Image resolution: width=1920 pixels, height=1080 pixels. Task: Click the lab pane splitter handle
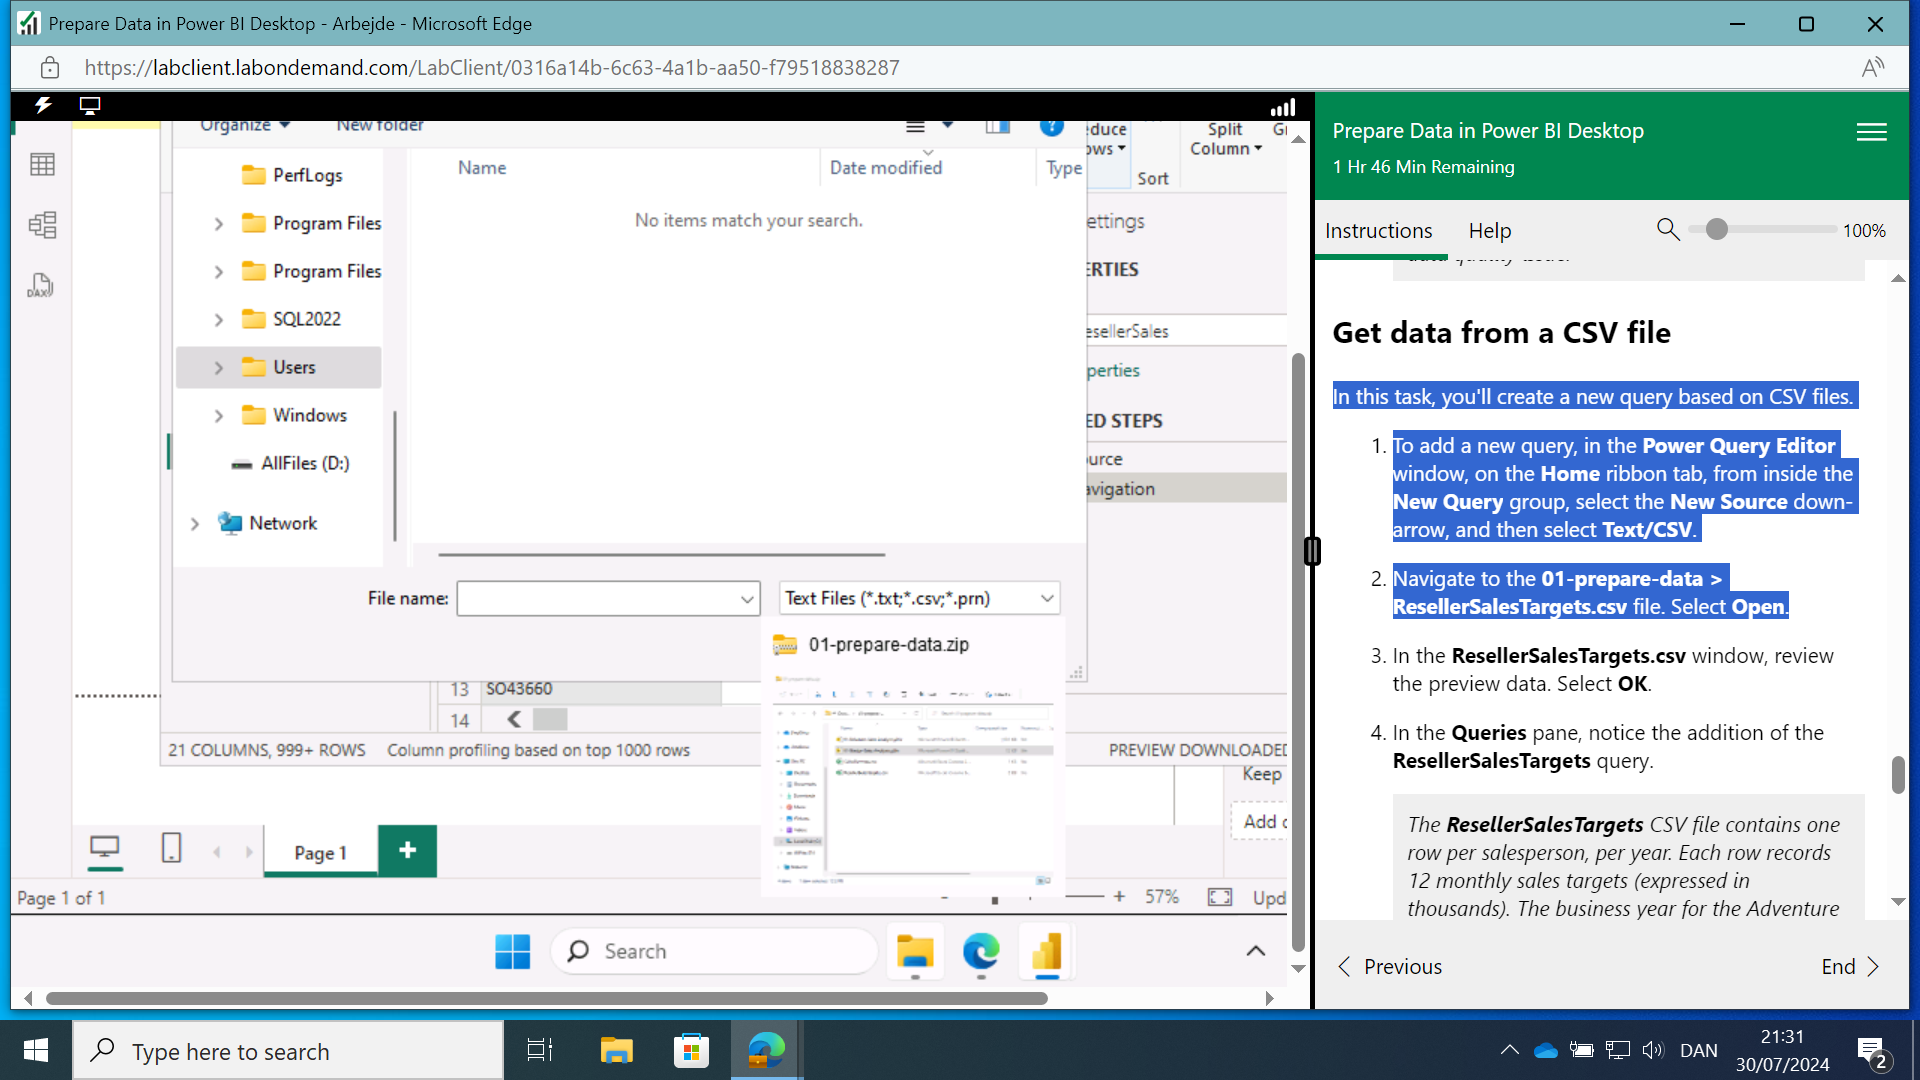(x=1312, y=551)
